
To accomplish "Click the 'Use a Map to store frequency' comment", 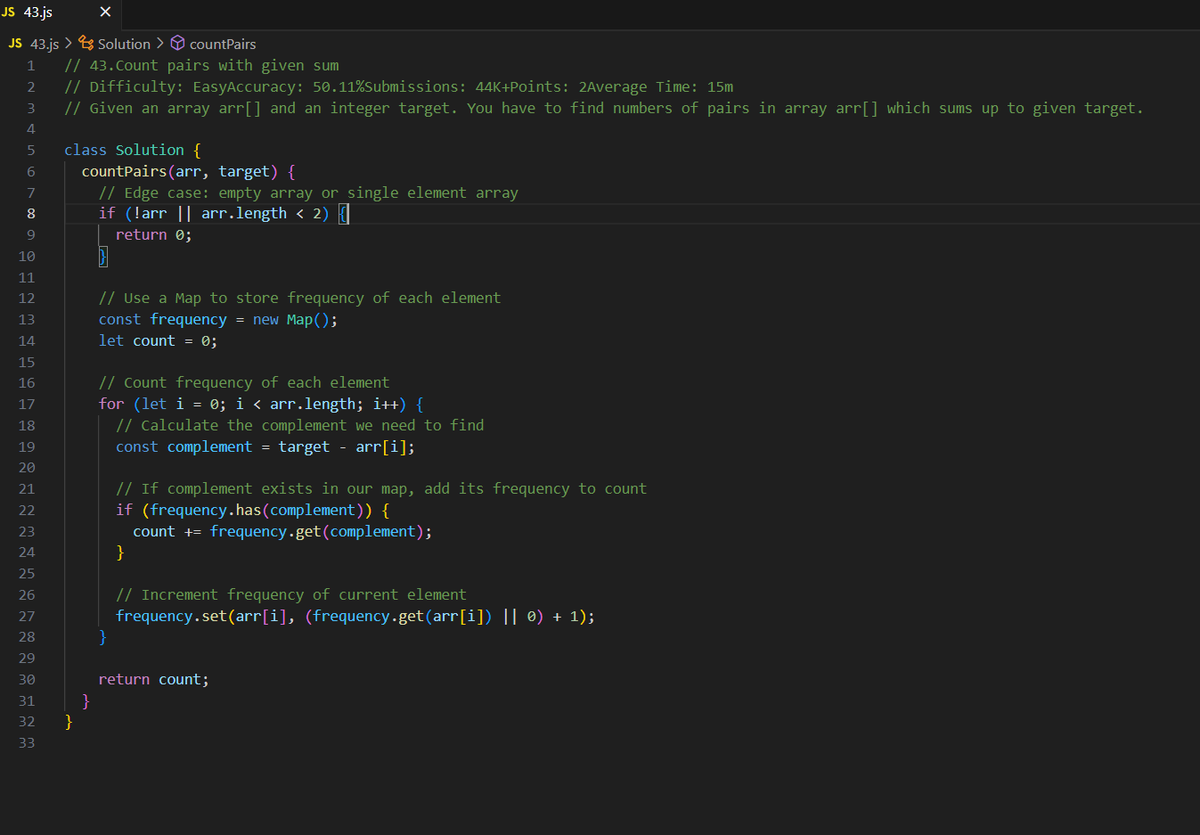I will tap(300, 298).
